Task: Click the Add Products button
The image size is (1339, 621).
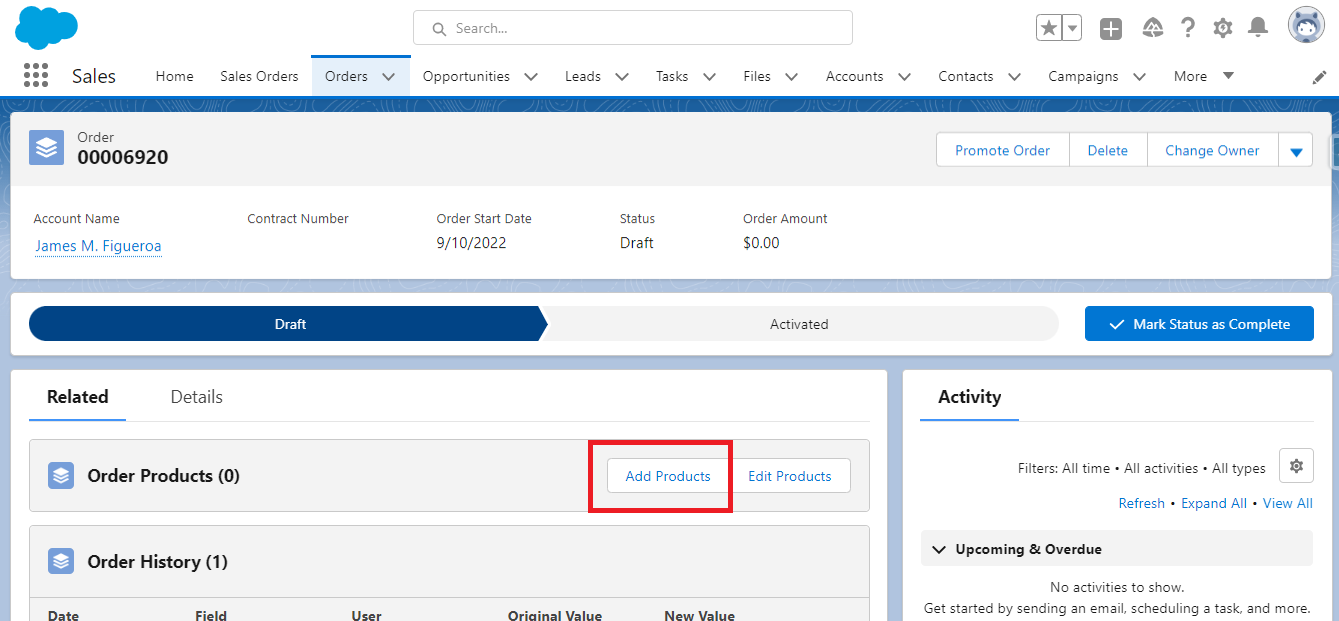Action: pyautogui.click(x=668, y=476)
